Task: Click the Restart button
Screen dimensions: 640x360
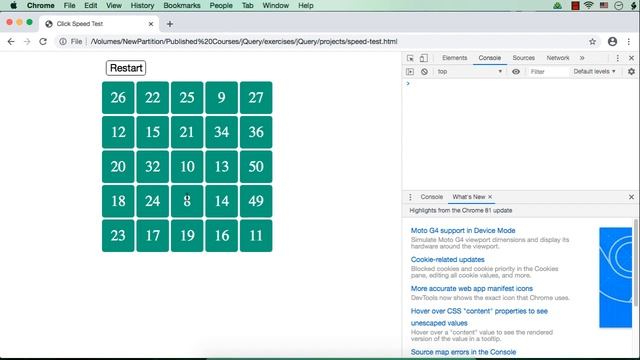Action: 126,68
